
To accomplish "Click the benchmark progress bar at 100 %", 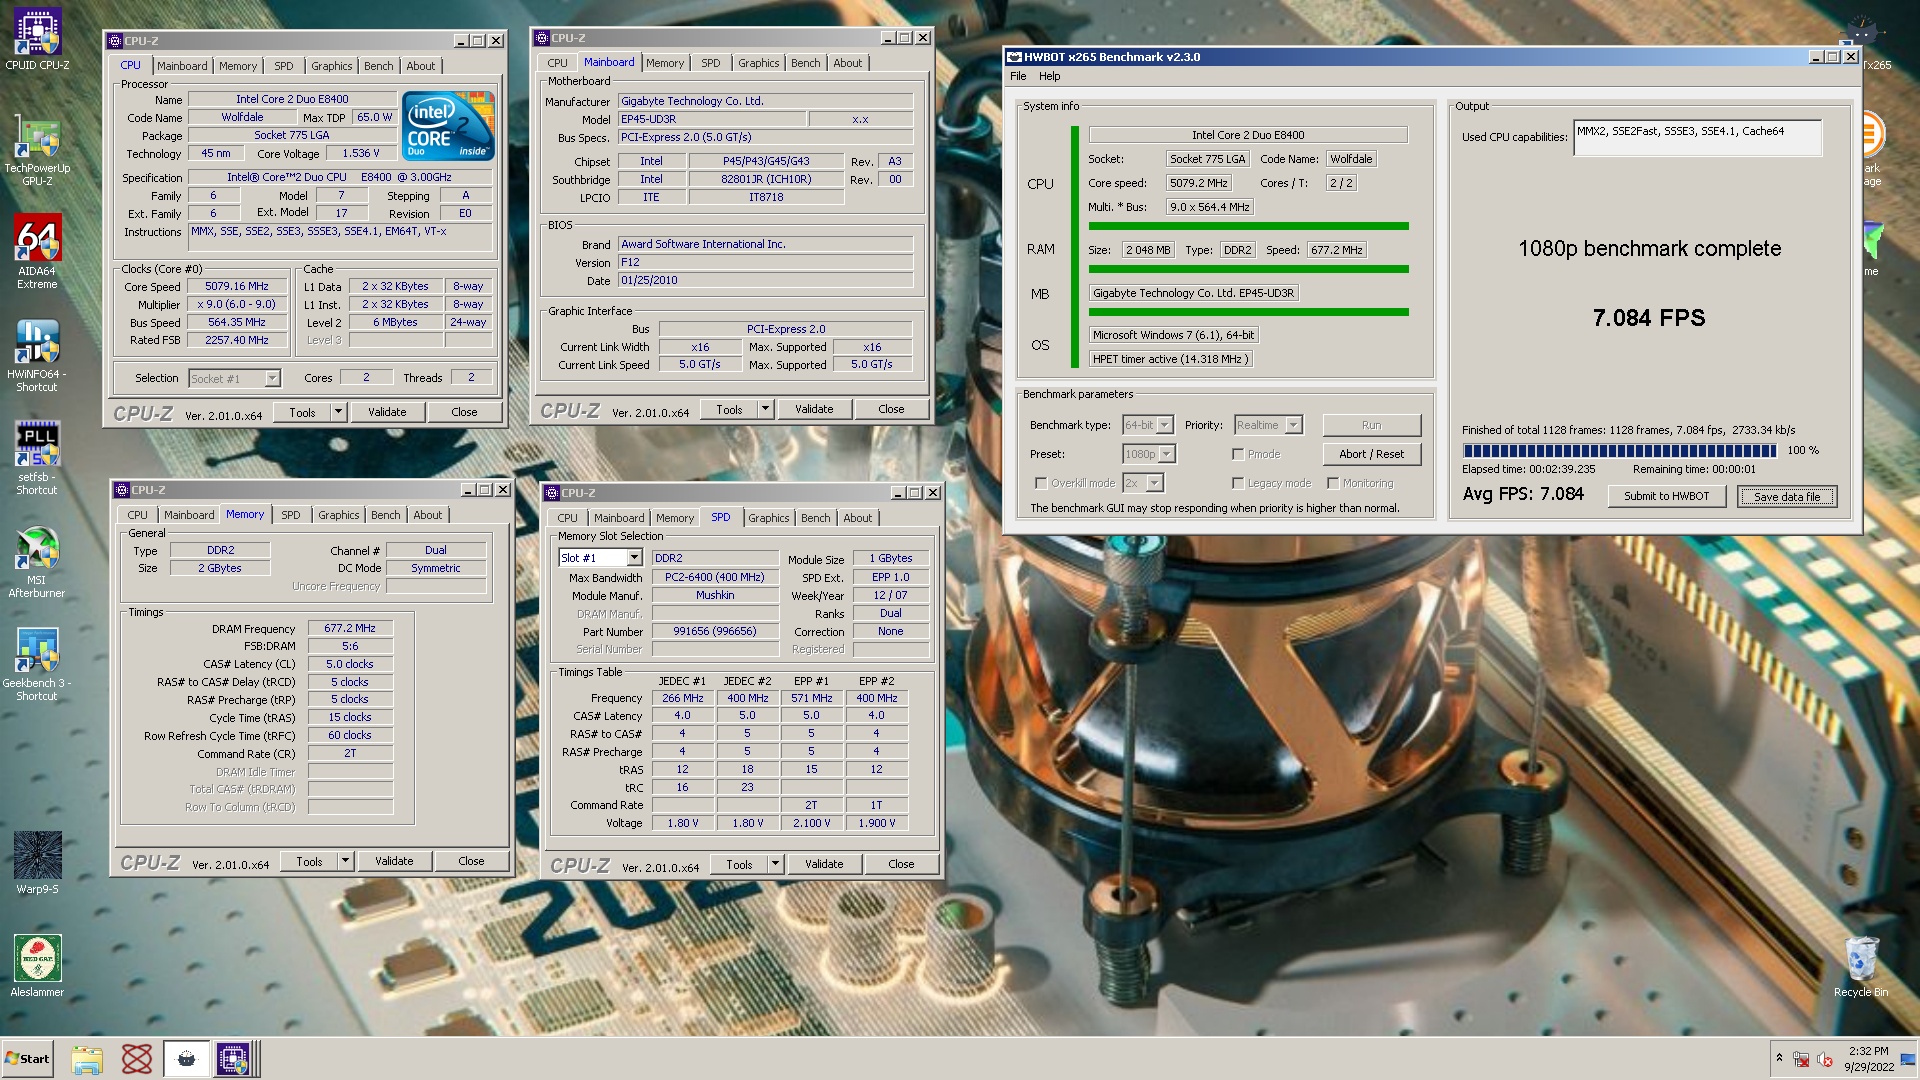I will click(x=1619, y=451).
